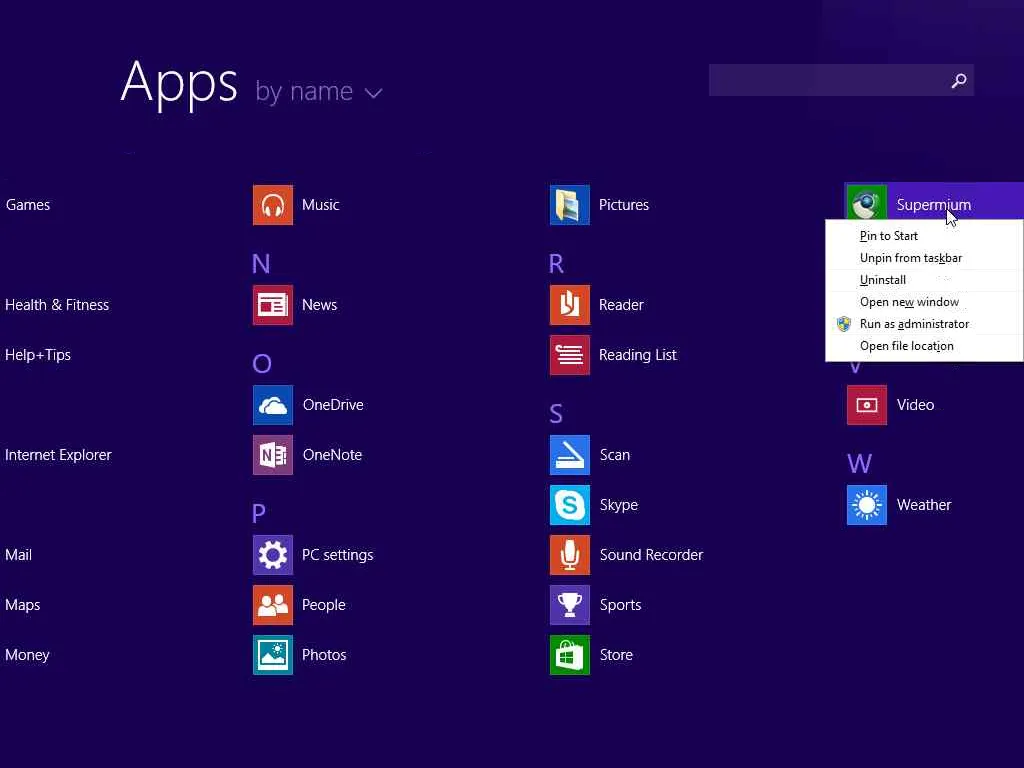Open the OneNote icon
The image size is (1024, 768).
click(x=272, y=455)
